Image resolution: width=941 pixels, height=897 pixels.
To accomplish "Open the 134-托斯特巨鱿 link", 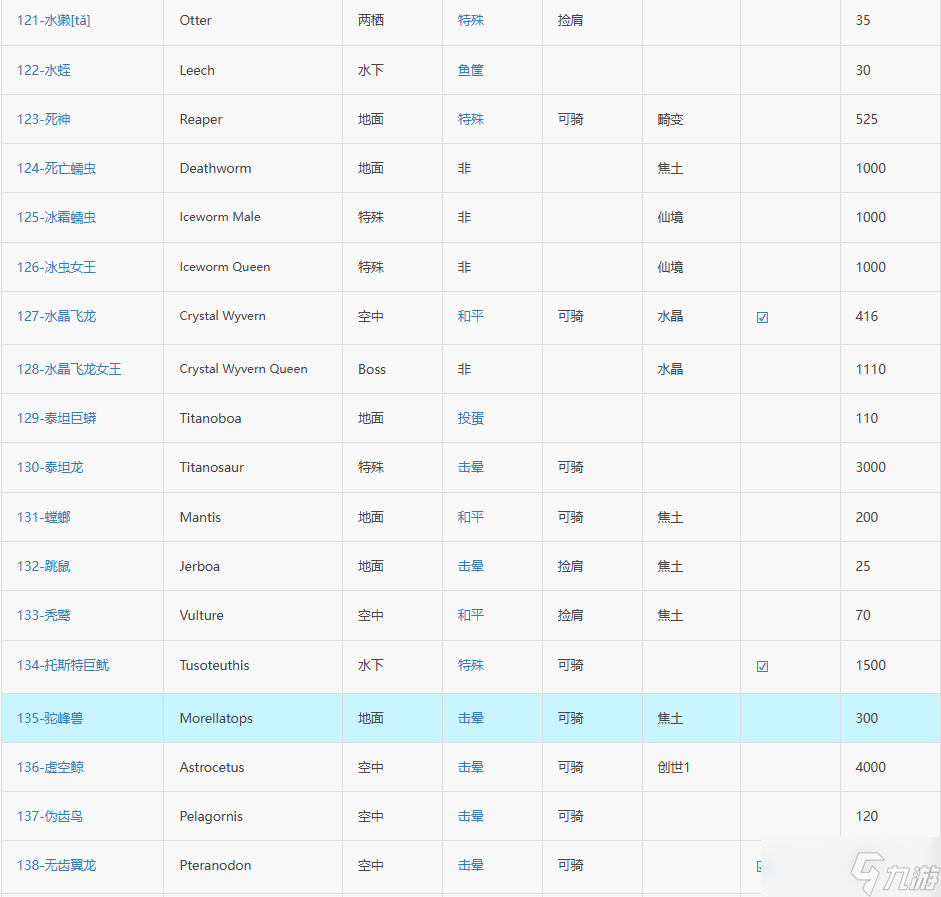I will click(63, 665).
